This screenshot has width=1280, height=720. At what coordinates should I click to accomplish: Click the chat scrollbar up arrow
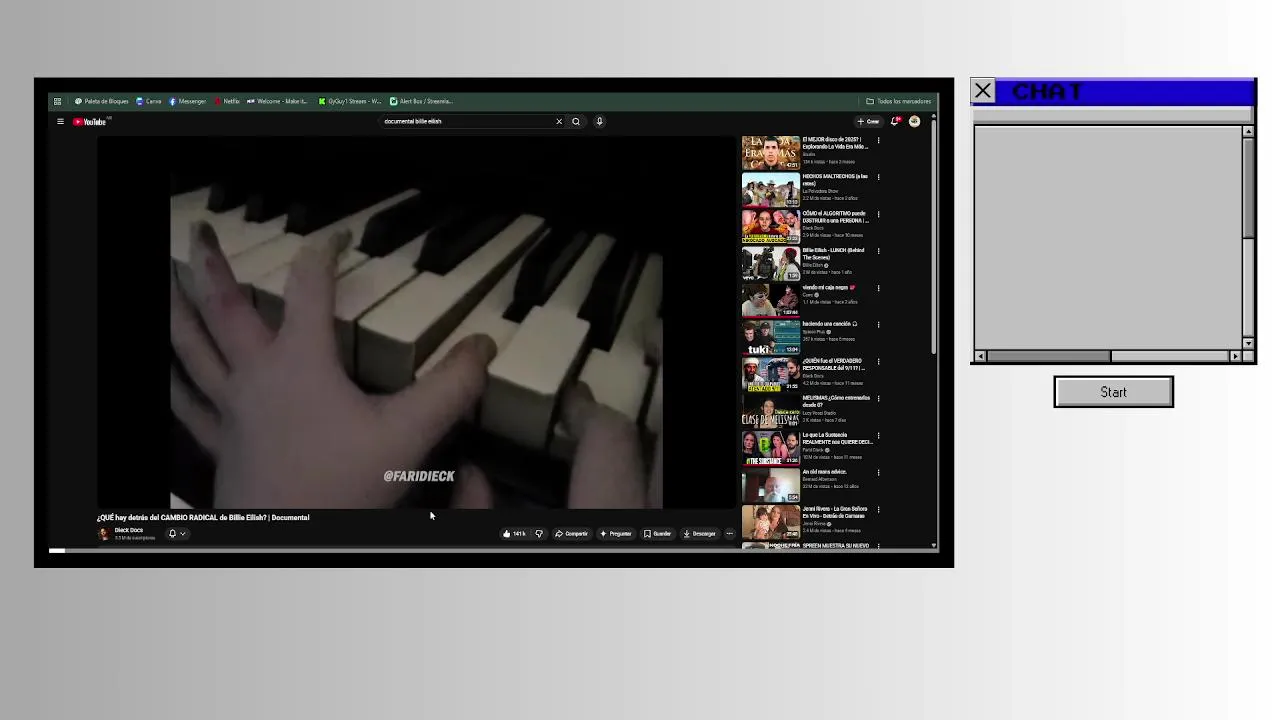1248,132
